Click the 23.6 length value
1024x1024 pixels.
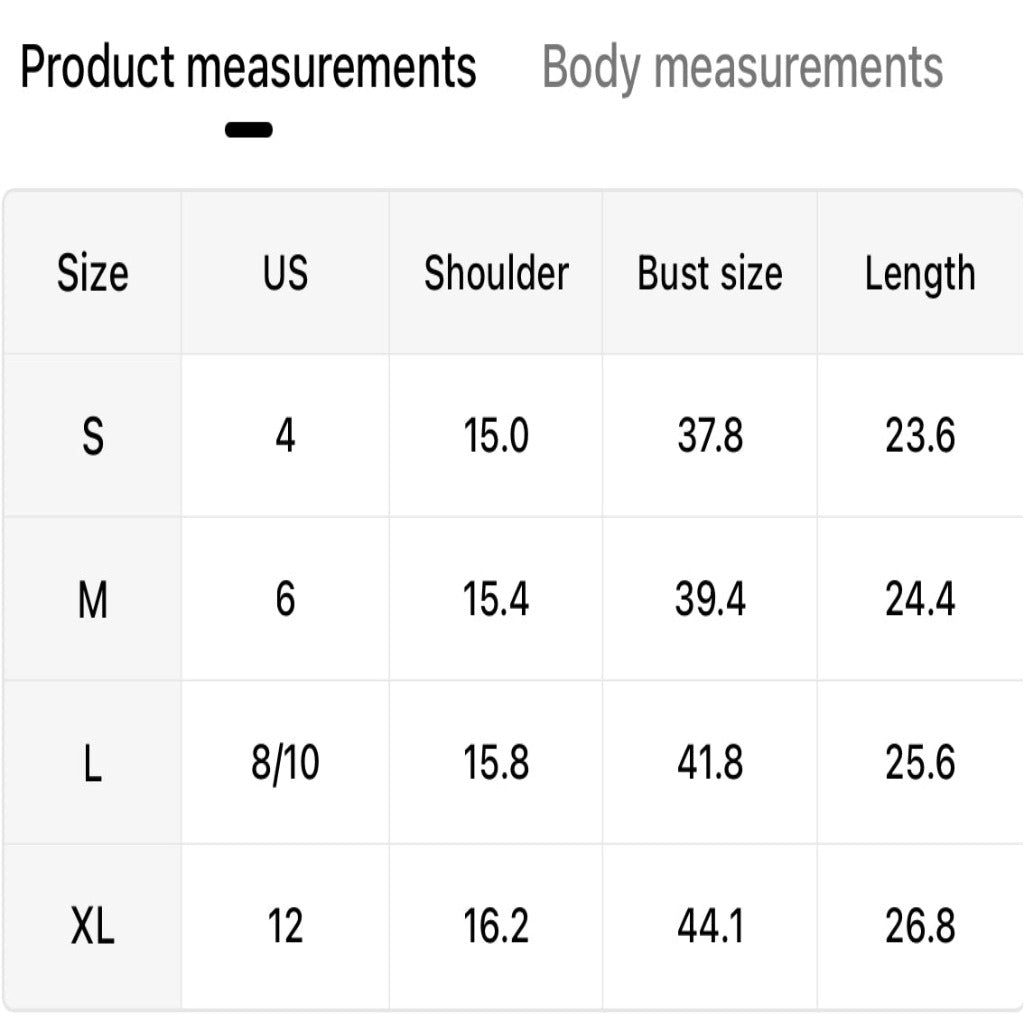tap(920, 436)
